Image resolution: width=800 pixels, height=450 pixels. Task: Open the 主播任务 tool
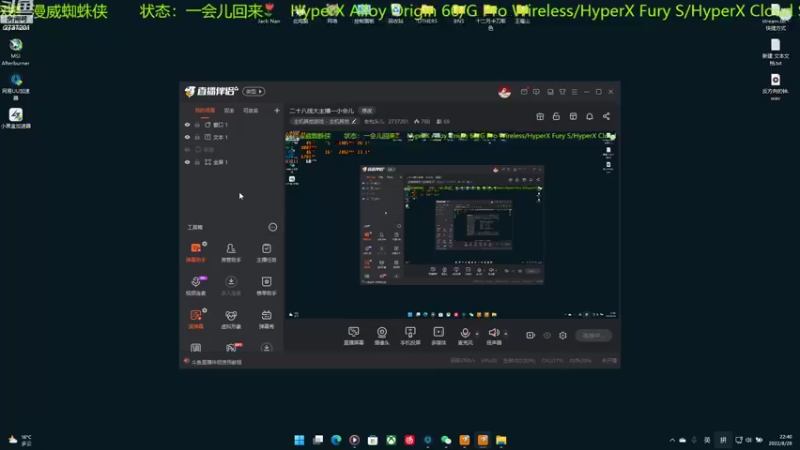point(266,252)
